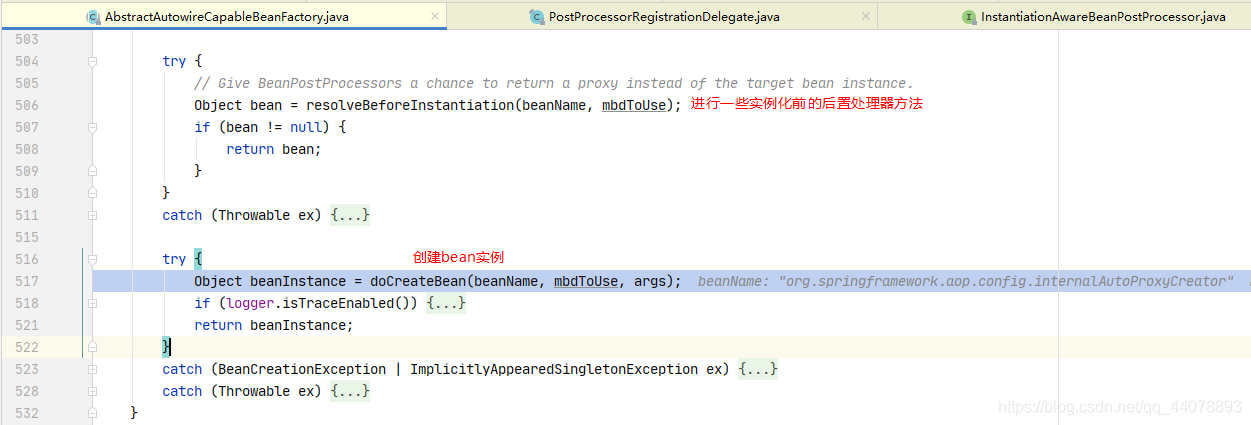Click fold end marker at line 509
Viewport: 1251px width, 425px height.
click(92, 171)
